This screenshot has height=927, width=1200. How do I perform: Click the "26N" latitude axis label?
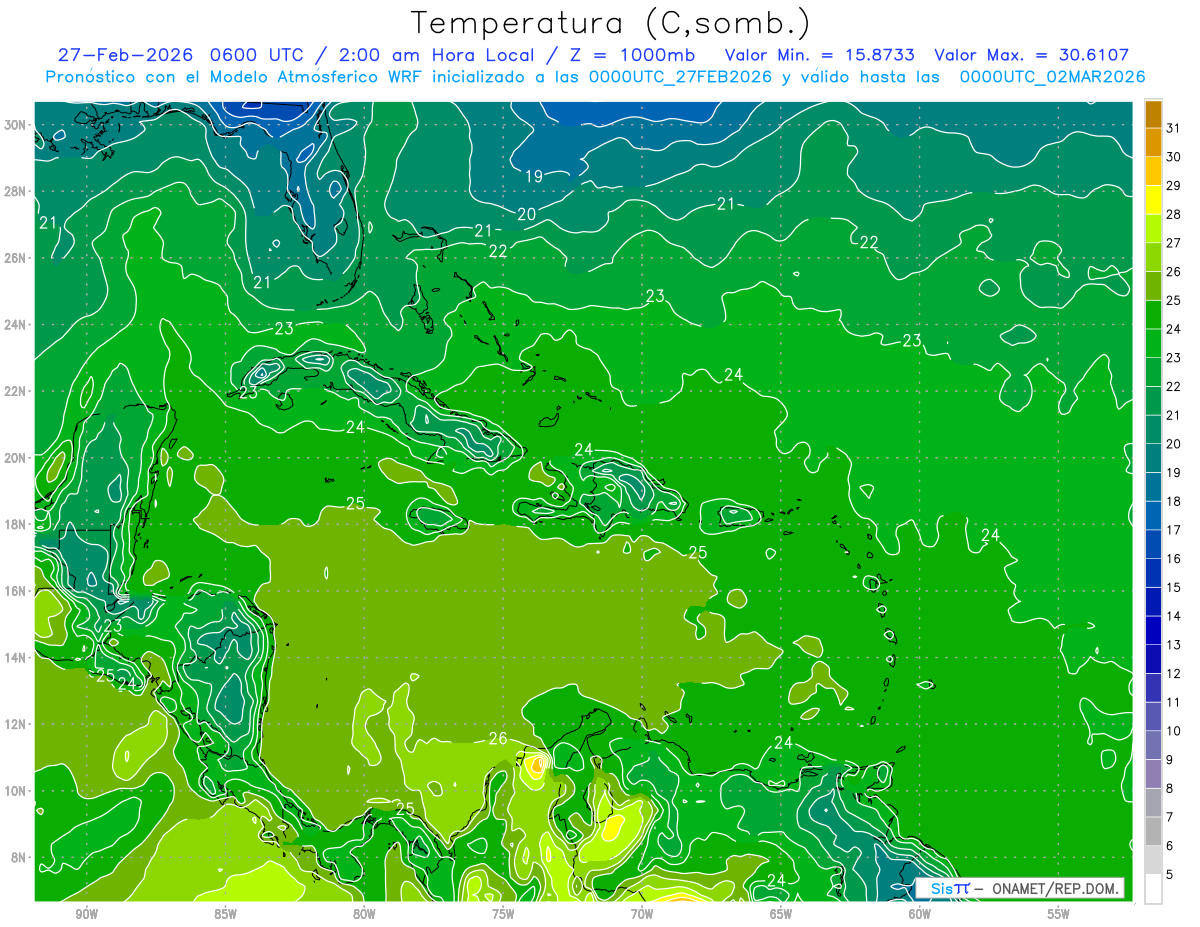16,258
